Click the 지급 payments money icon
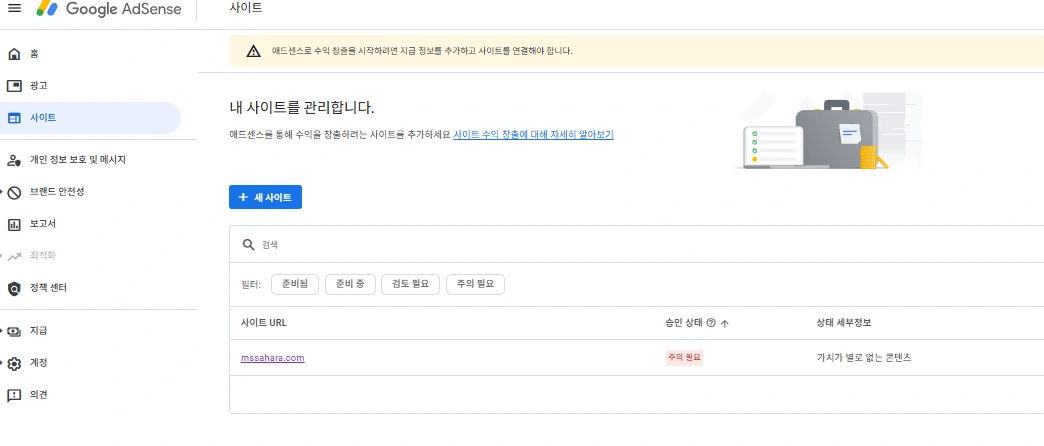The height and width of the screenshot is (446, 1044). tap(14, 331)
